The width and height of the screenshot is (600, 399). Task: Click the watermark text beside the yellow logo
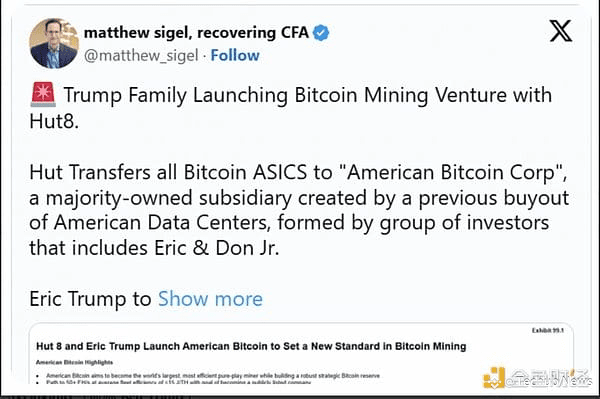[x=549, y=378]
